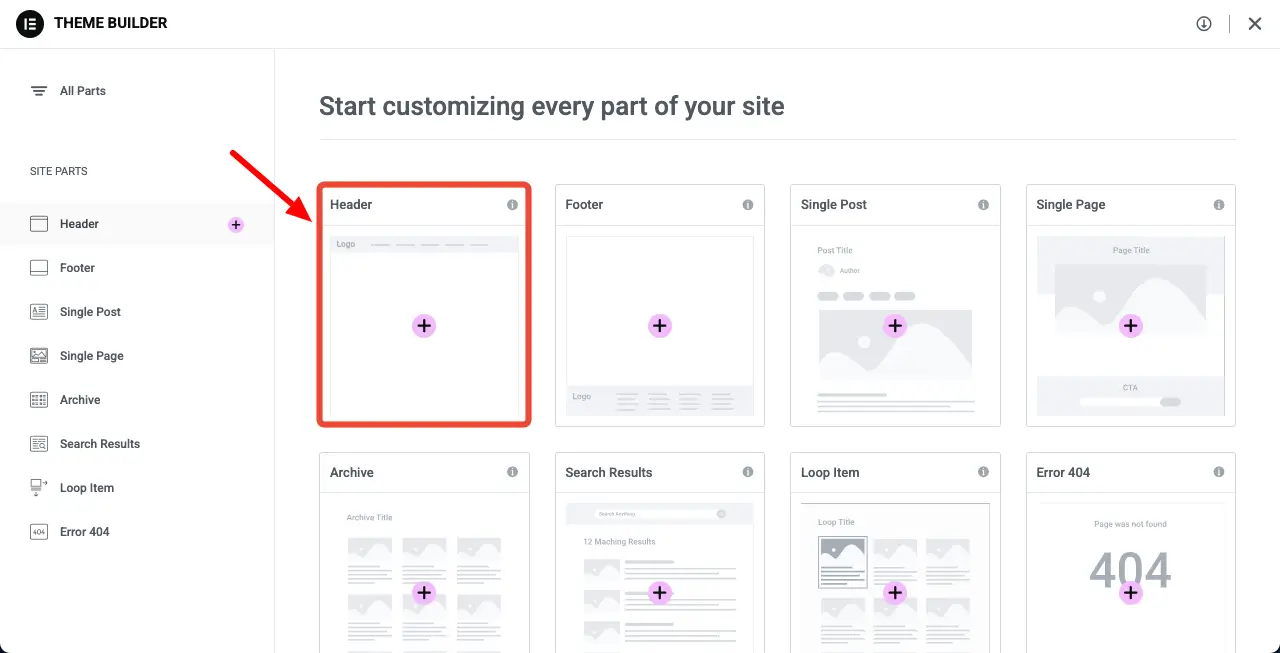Add new Header via sidebar plus icon
Screen dimensions: 1280x653
click(x=236, y=225)
